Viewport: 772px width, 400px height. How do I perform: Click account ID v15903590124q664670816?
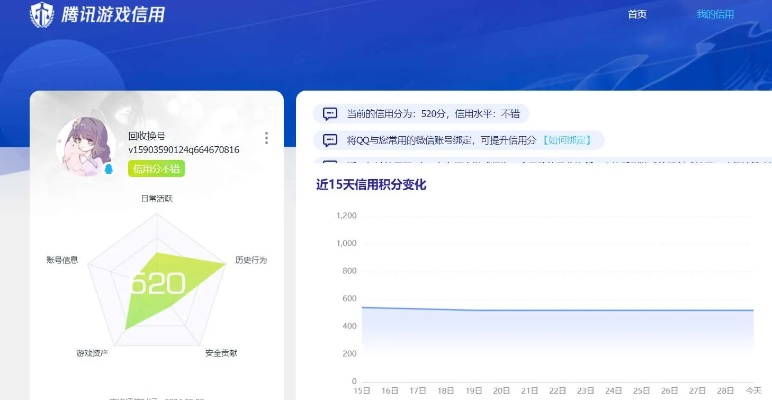click(184, 150)
